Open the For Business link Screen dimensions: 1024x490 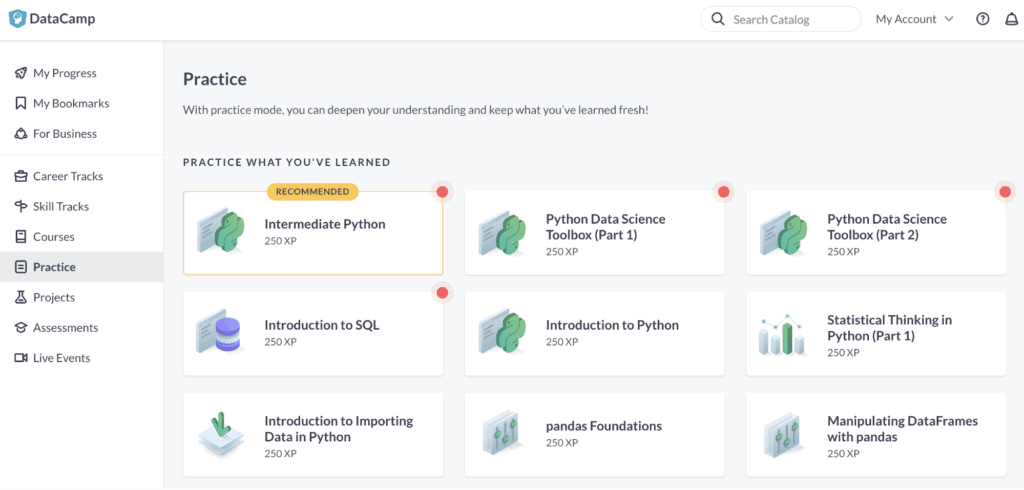click(64, 133)
